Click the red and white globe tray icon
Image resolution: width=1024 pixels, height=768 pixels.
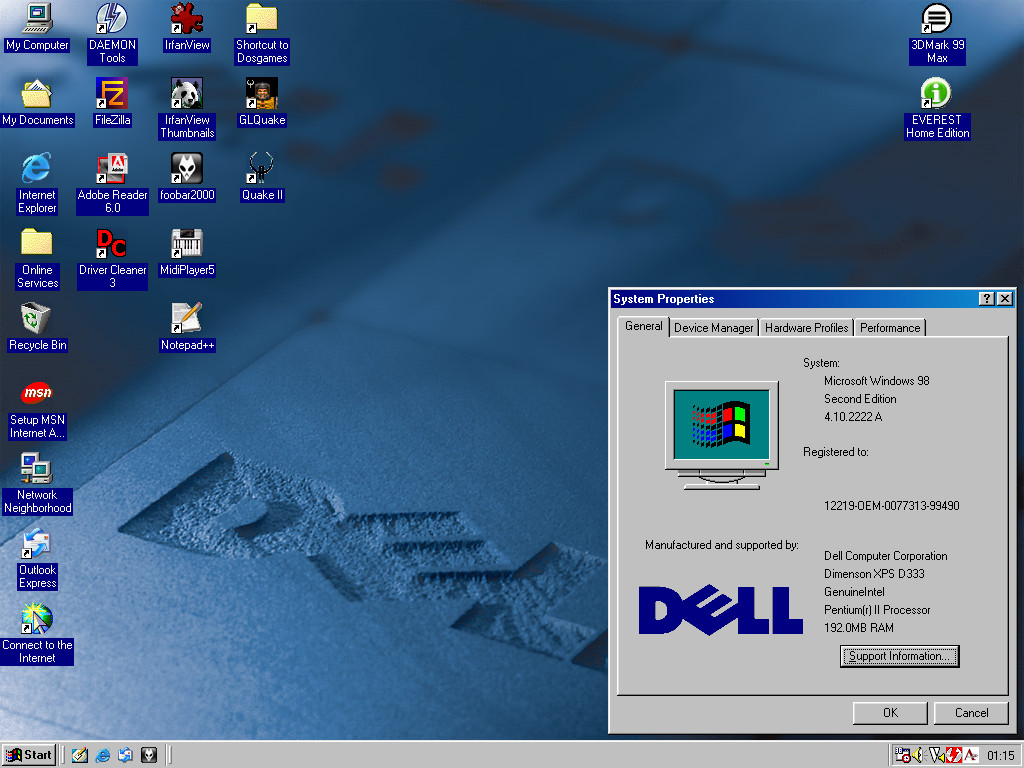(954, 755)
